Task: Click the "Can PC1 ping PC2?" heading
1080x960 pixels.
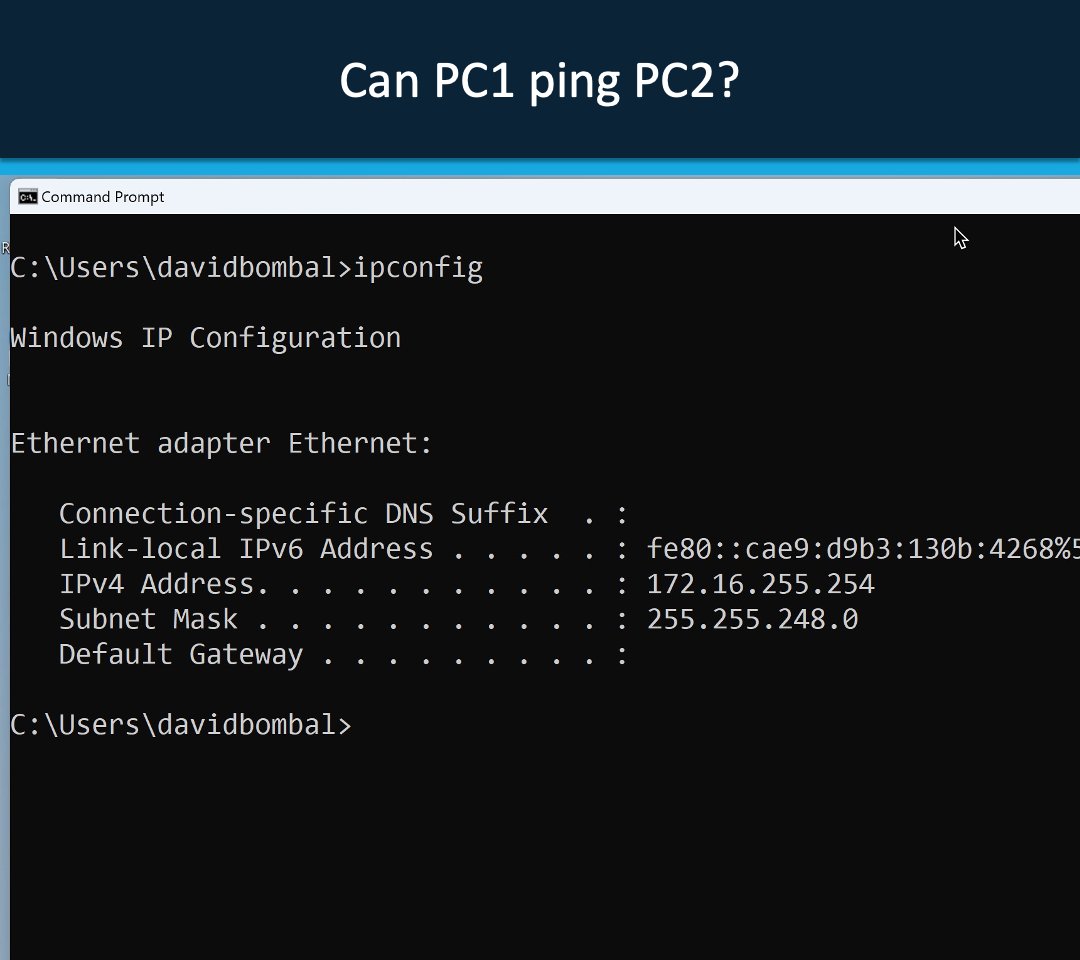Action: (x=539, y=81)
